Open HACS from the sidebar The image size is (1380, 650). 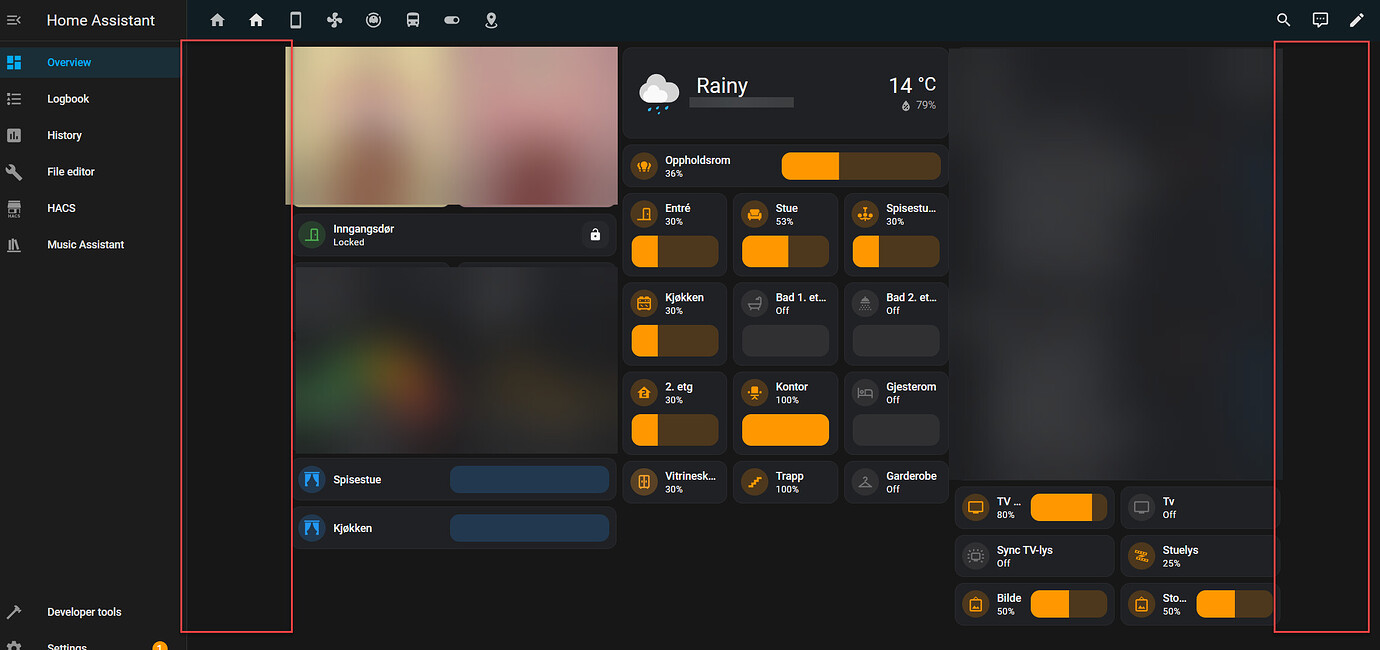tap(61, 208)
